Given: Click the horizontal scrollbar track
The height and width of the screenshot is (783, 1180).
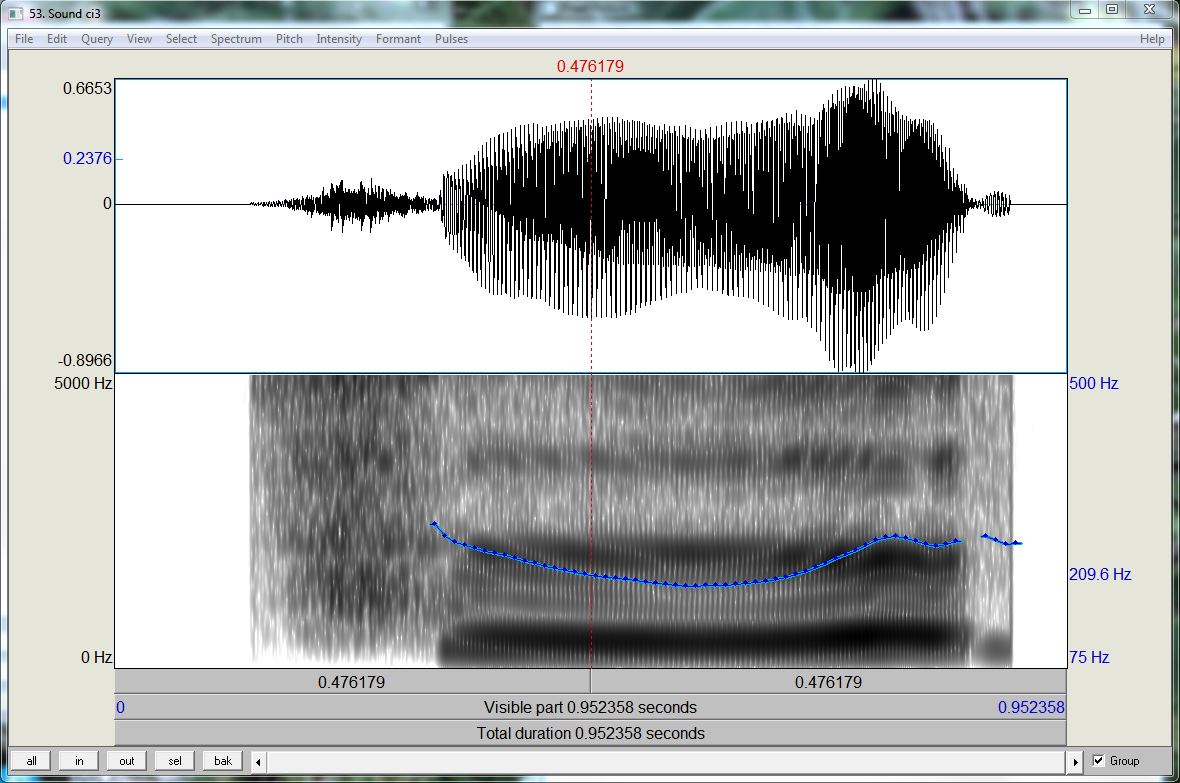Looking at the screenshot, I should [x=667, y=762].
